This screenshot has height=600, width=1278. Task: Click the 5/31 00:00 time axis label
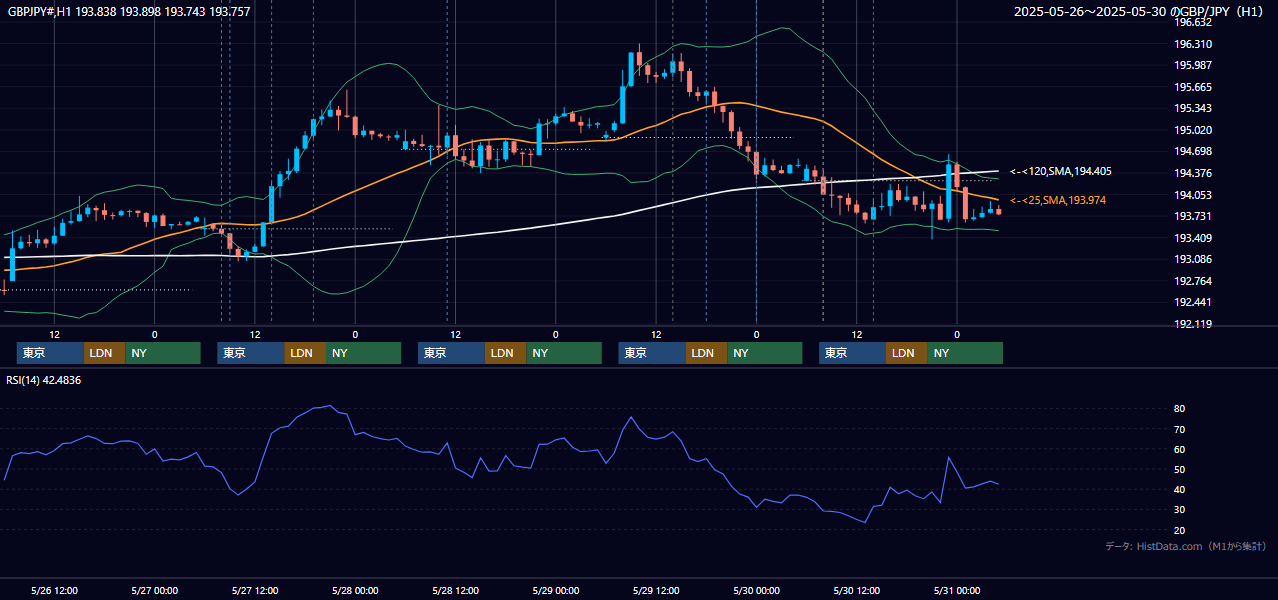coord(957,591)
